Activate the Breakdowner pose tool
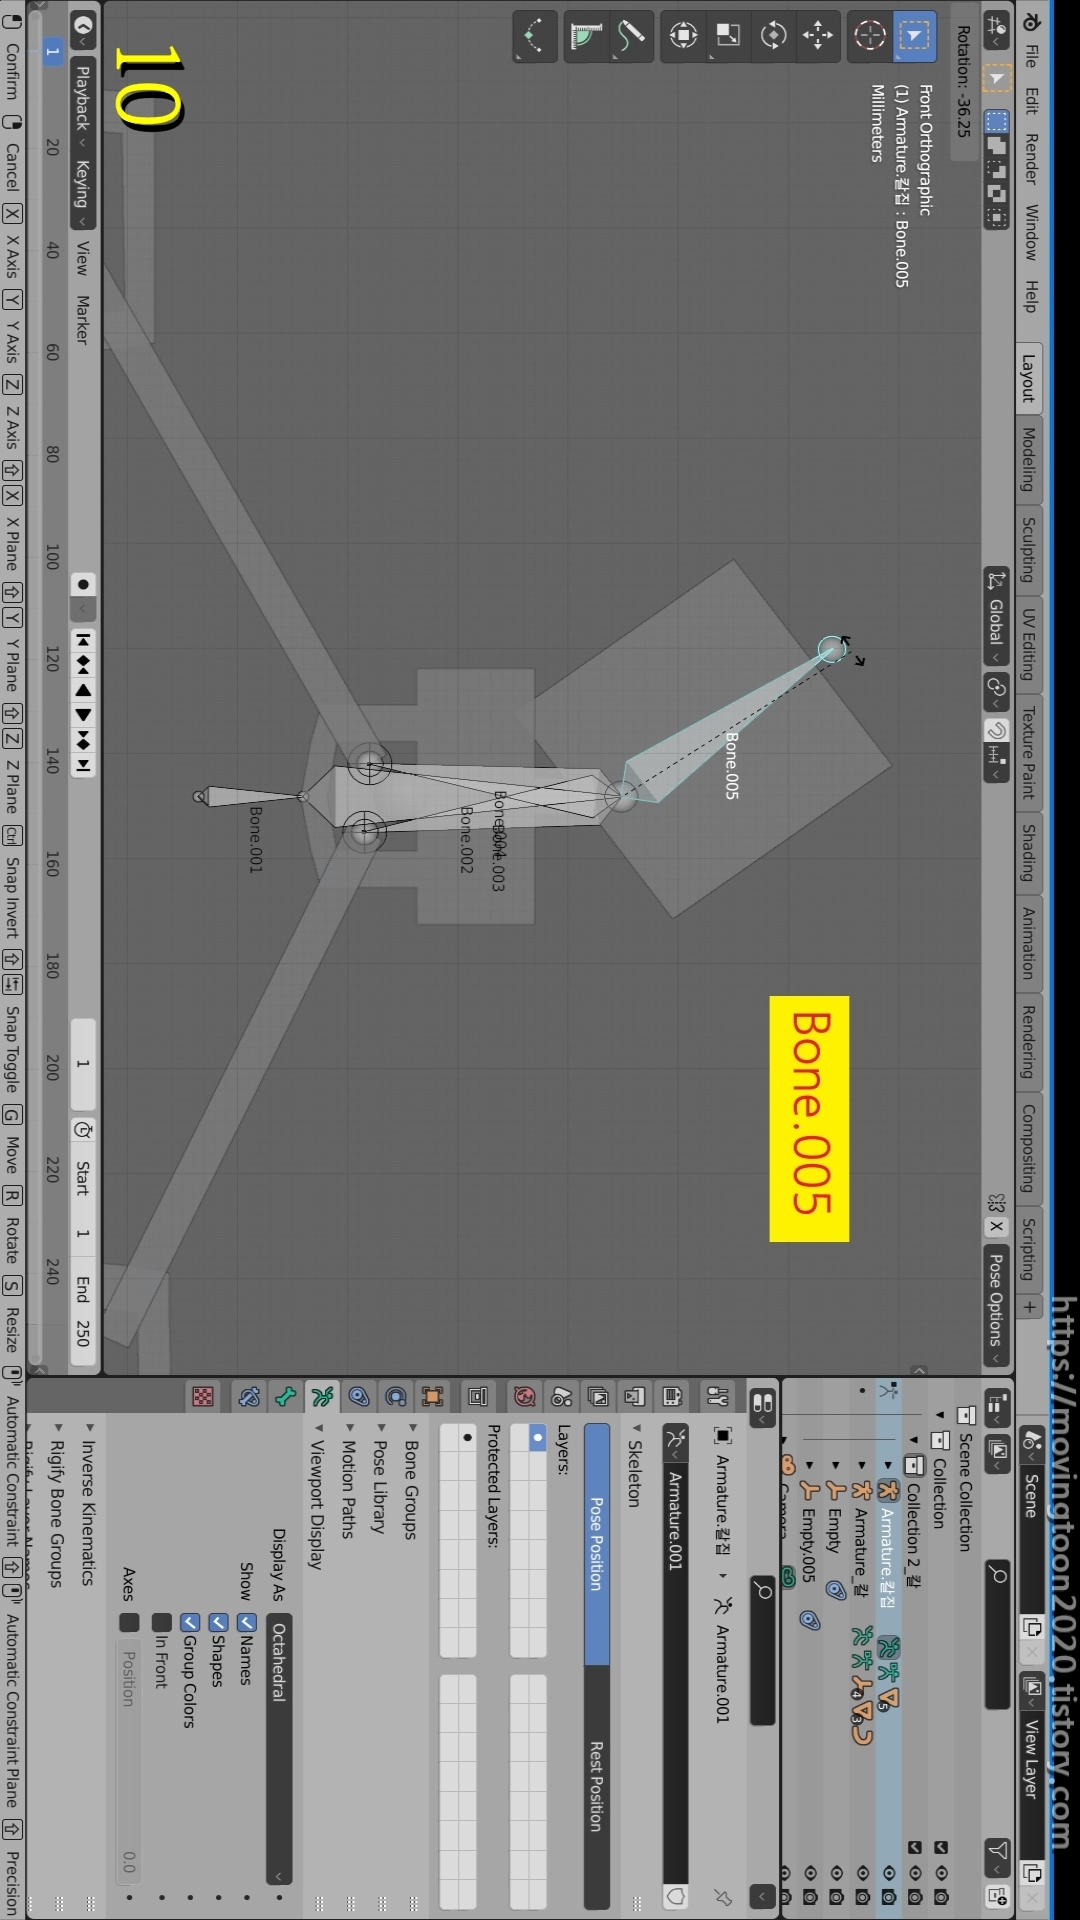Screen dimensions: 1080x1920 click(535, 36)
